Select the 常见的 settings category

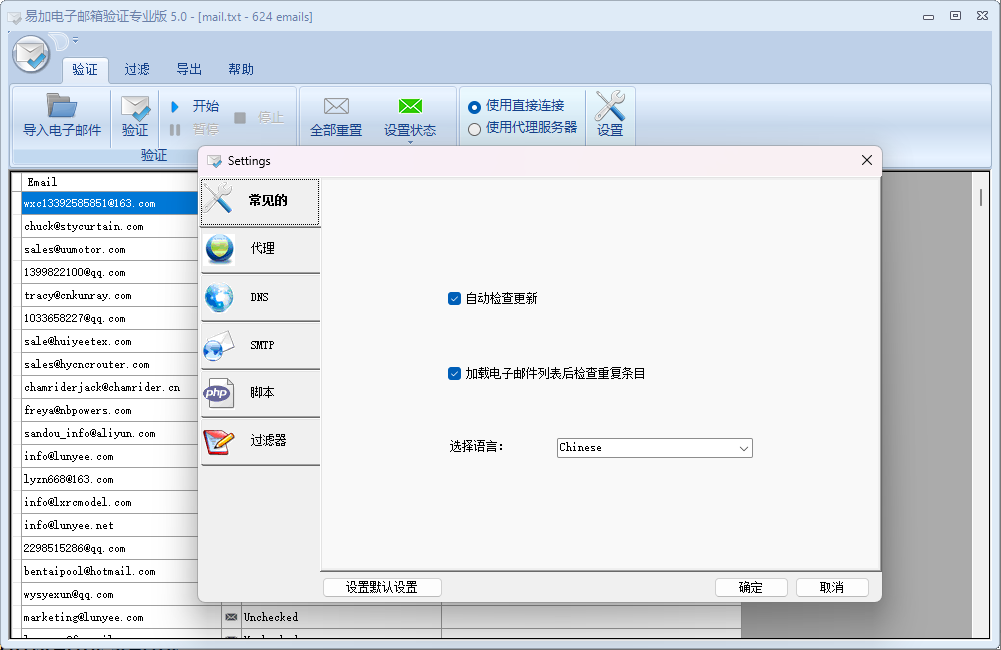click(x=260, y=202)
